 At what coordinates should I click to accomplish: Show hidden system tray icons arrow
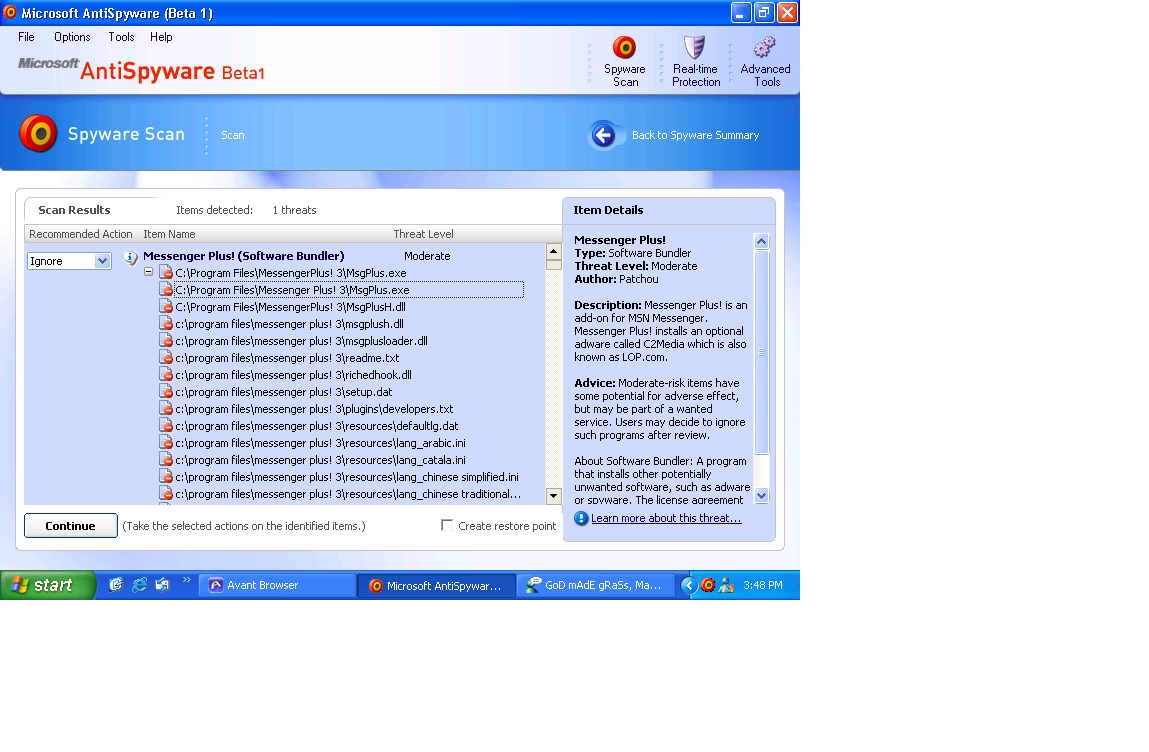click(x=688, y=585)
